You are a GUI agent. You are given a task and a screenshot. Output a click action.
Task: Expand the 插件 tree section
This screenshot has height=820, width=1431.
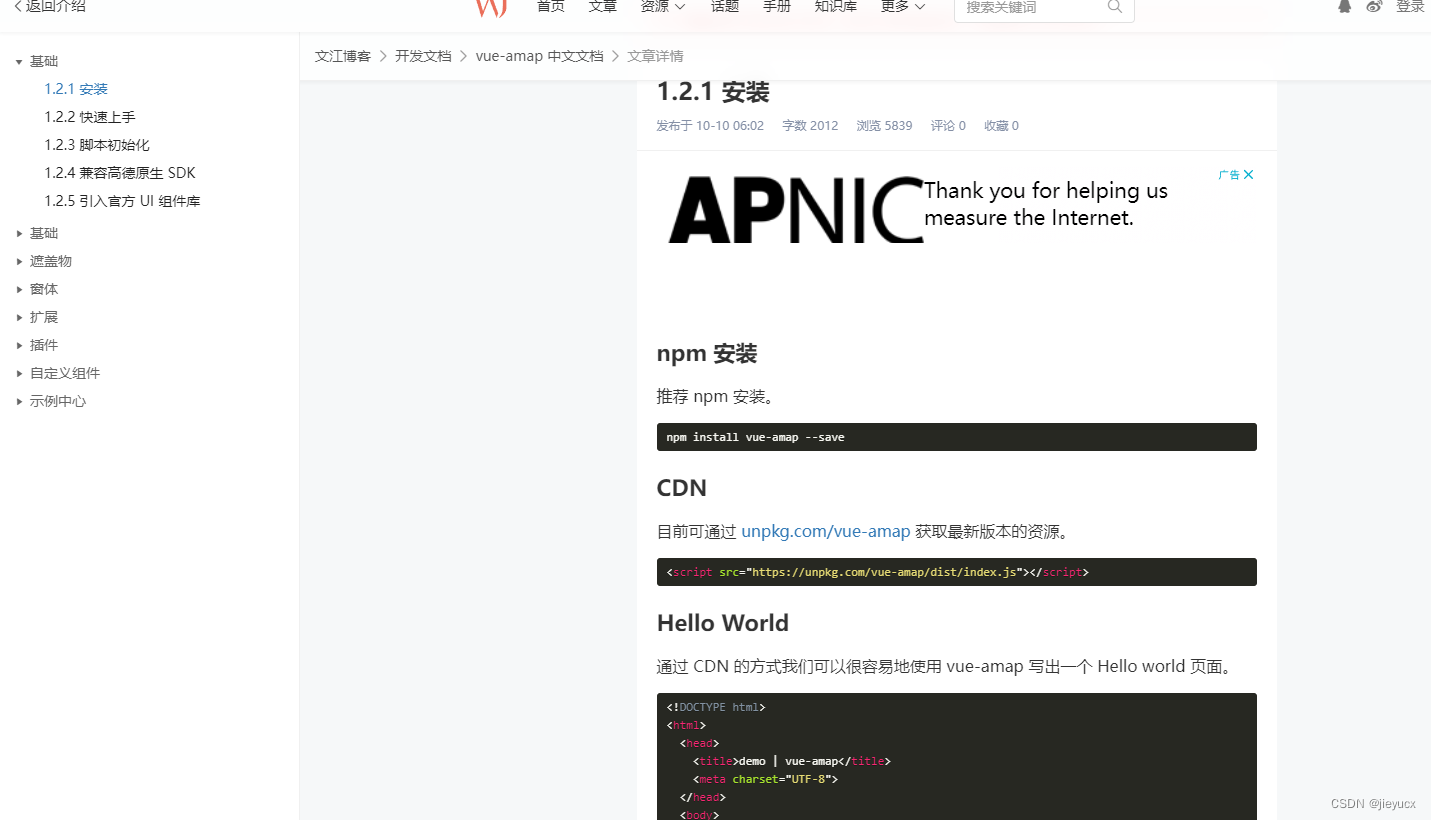(19, 345)
